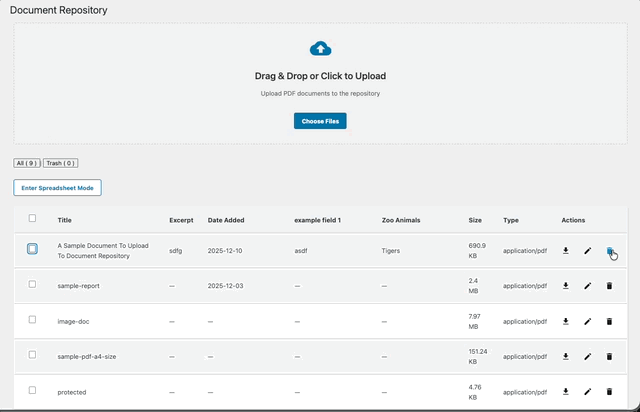Trash the A Sample Document row
This screenshot has height=412, width=640.
pyautogui.click(x=609, y=251)
